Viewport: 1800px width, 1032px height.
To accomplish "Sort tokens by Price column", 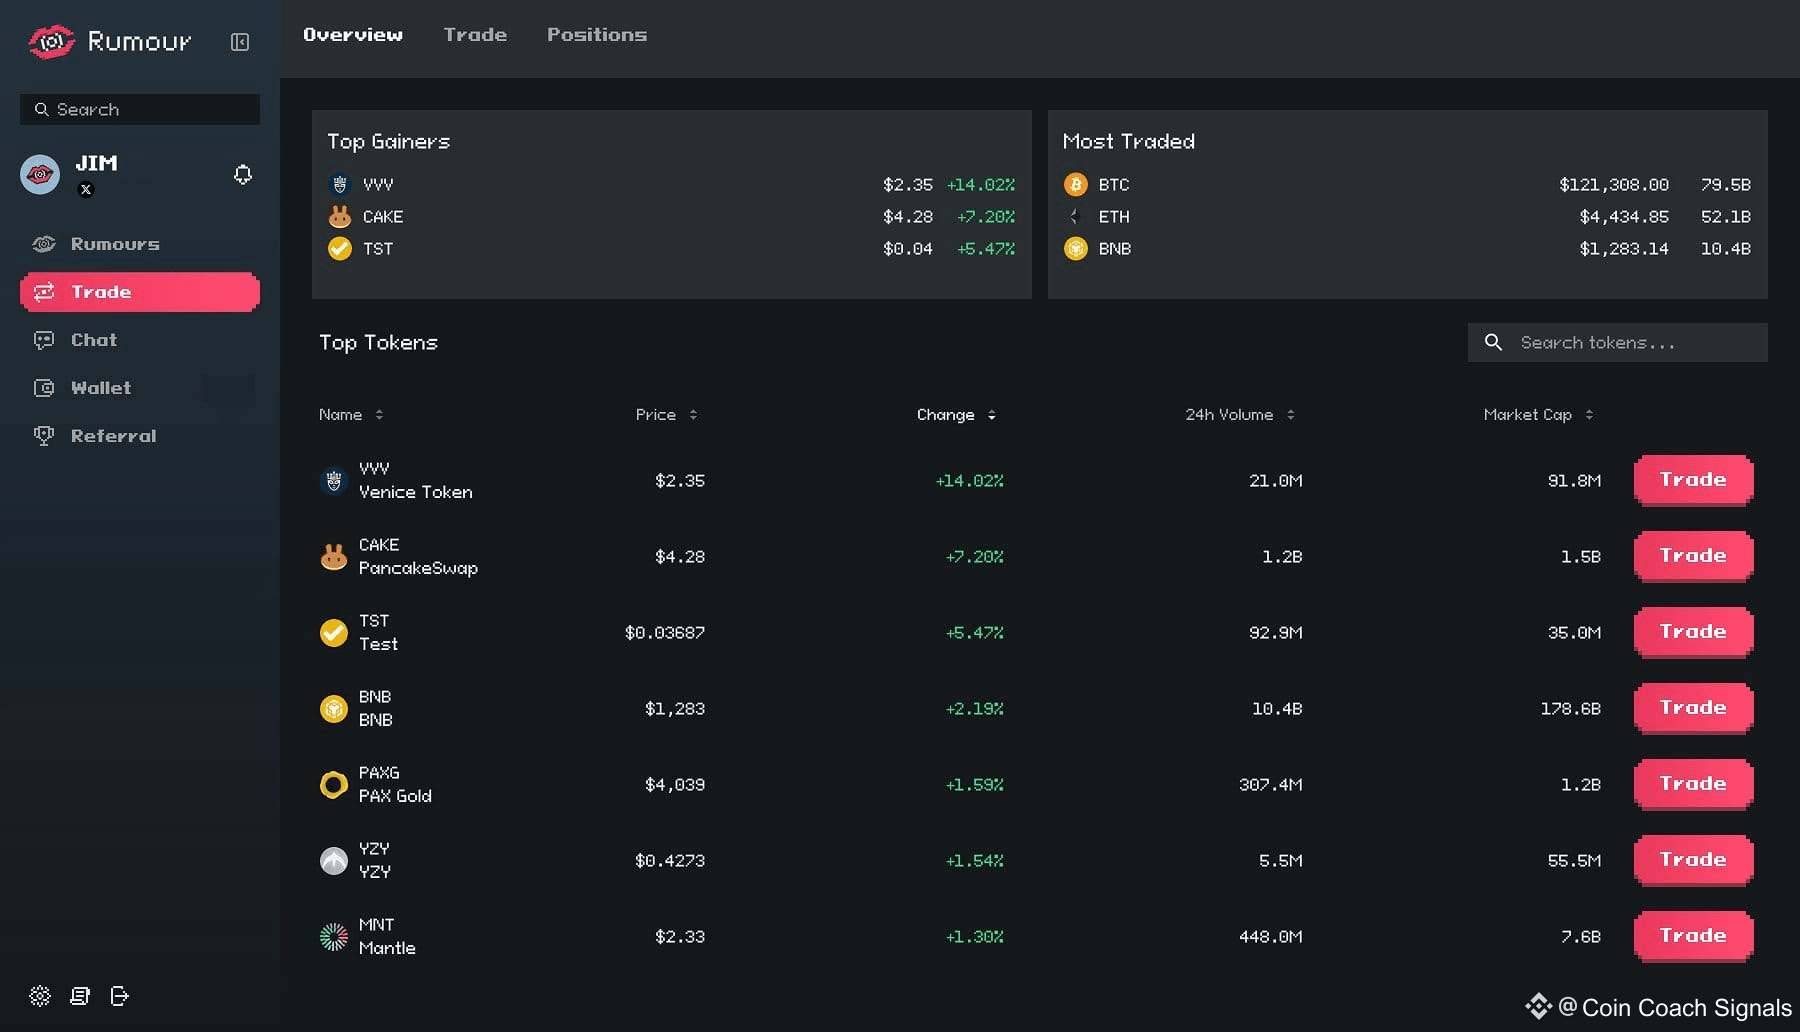I will point(667,415).
